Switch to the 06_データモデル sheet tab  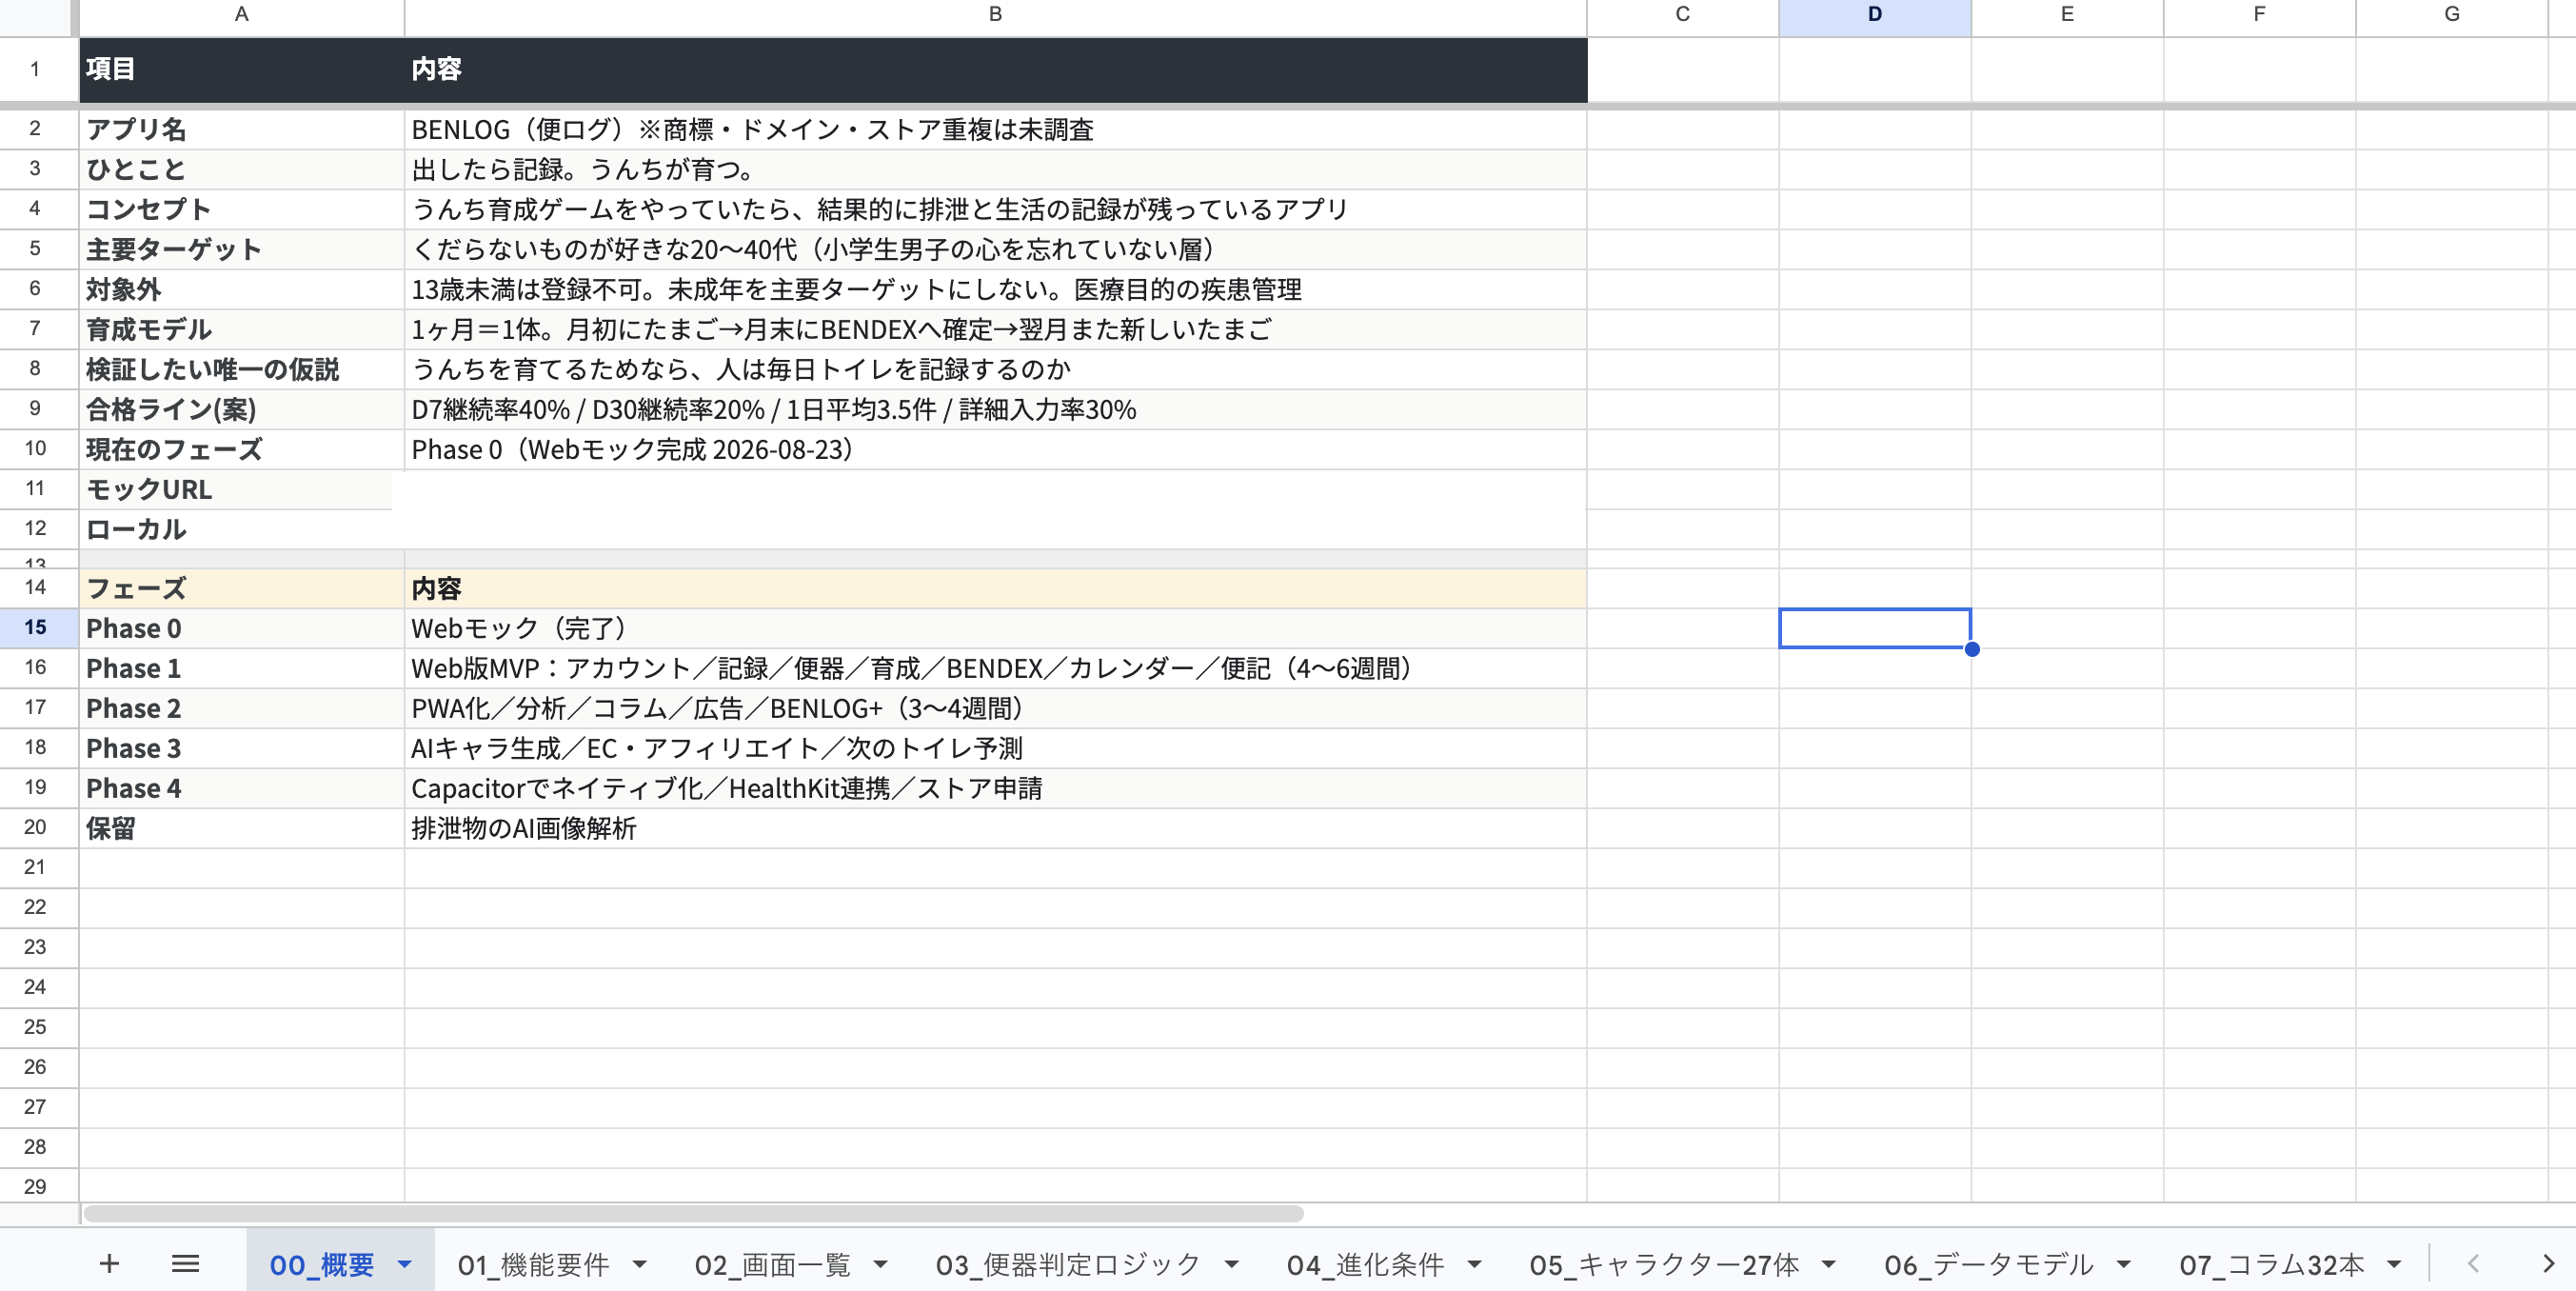click(1988, 1265)
